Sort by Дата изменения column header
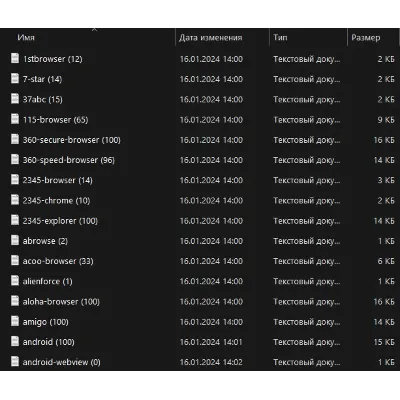The image size is (400, 400). pyautogui.click(x=210, y=38)
